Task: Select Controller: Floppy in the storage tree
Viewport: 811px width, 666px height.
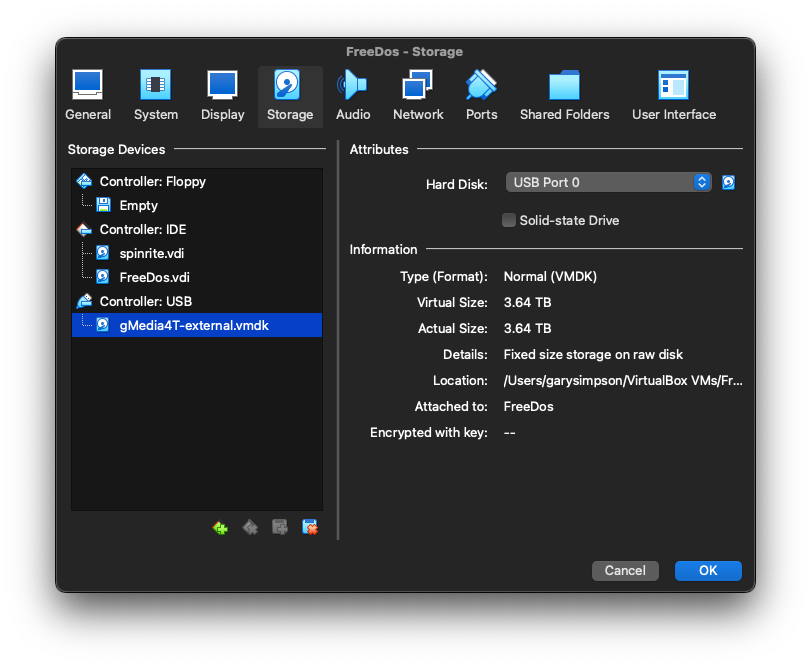Action: click(x=152, y=182)
